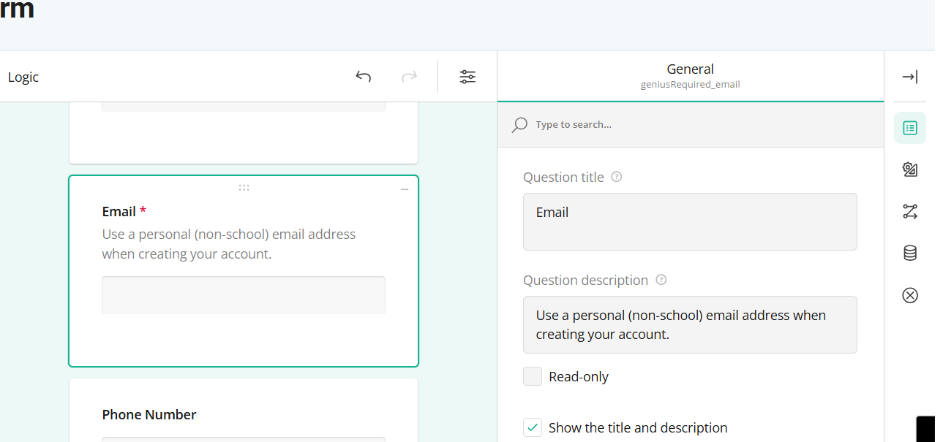Open the validation circled-X icon section
The height and width of the screenshot is (442, 936).
coord(910,295)
